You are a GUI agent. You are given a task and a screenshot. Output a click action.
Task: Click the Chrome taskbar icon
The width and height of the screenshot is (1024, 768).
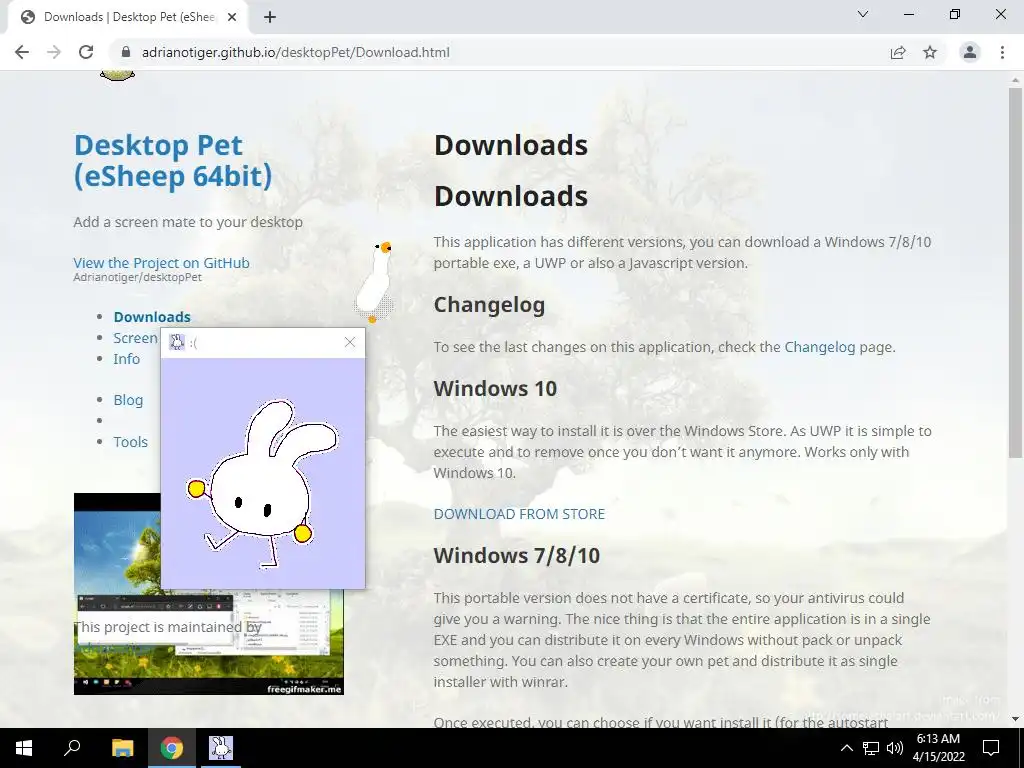(x=172, y=748)
